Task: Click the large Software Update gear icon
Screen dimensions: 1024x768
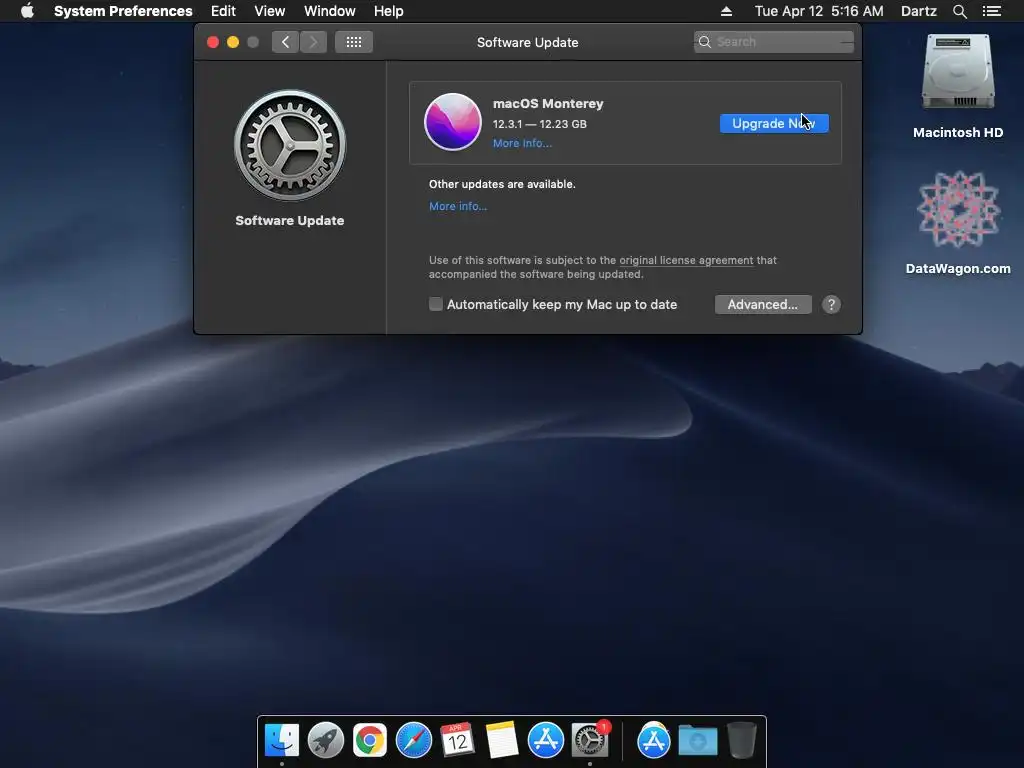Action: [290, 145]
